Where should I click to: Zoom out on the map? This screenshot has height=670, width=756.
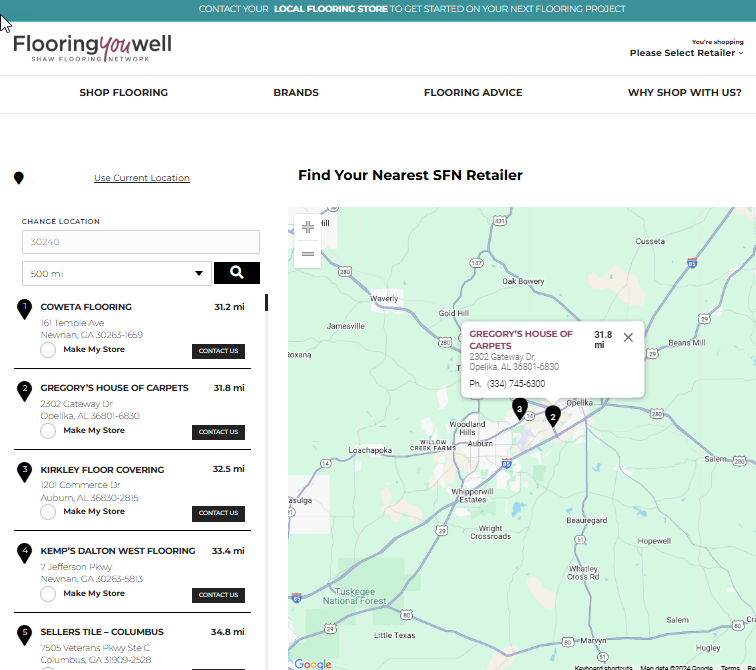[x=308, y=254]
